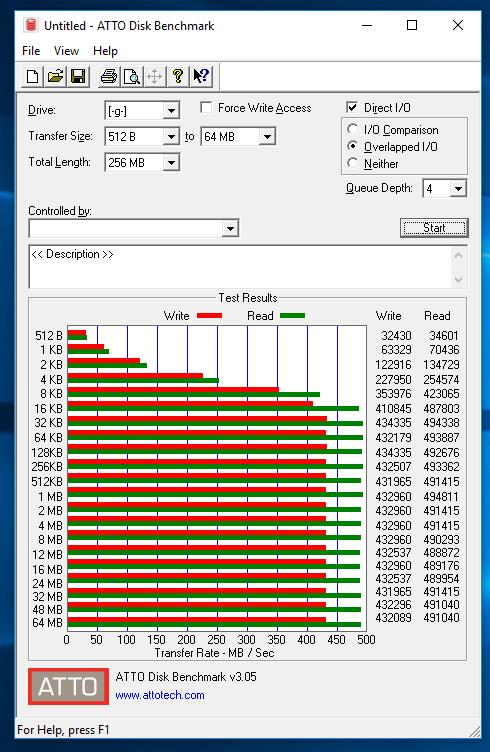Click the 4 KB row label in chart
This screenshot has height=752, width=490.
pos(51,379)
